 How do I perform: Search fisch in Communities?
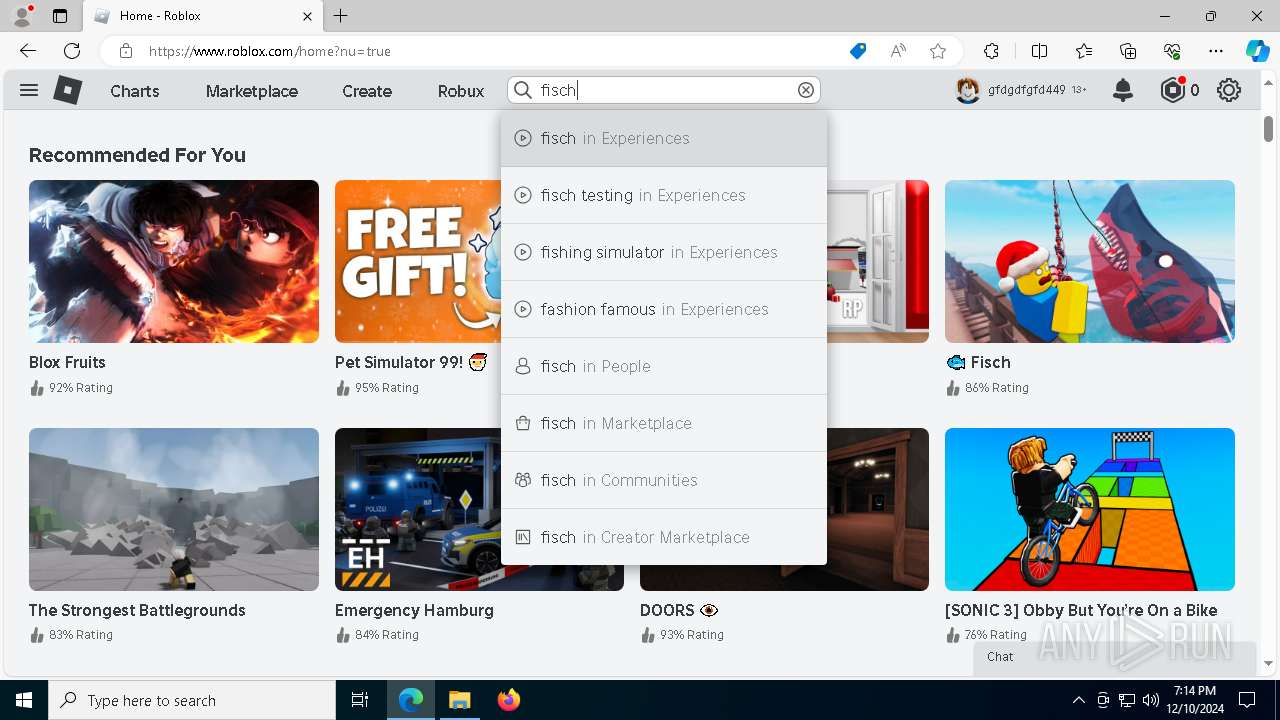point(664,480)
